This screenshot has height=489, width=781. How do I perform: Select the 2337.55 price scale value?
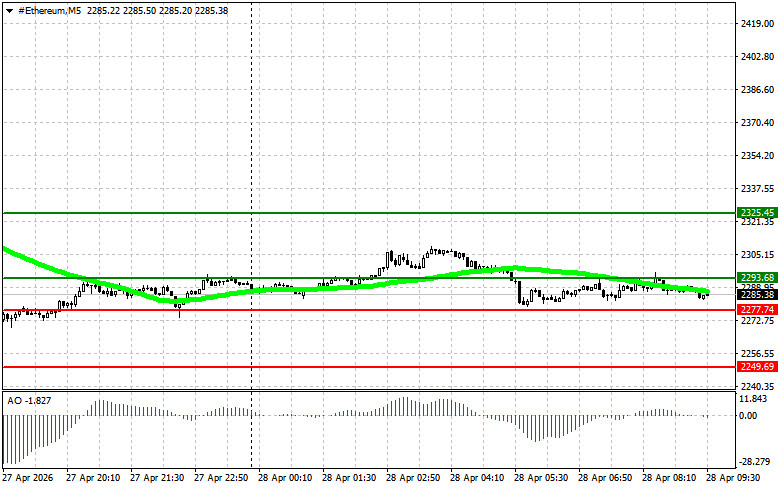[x=757, y=189]
